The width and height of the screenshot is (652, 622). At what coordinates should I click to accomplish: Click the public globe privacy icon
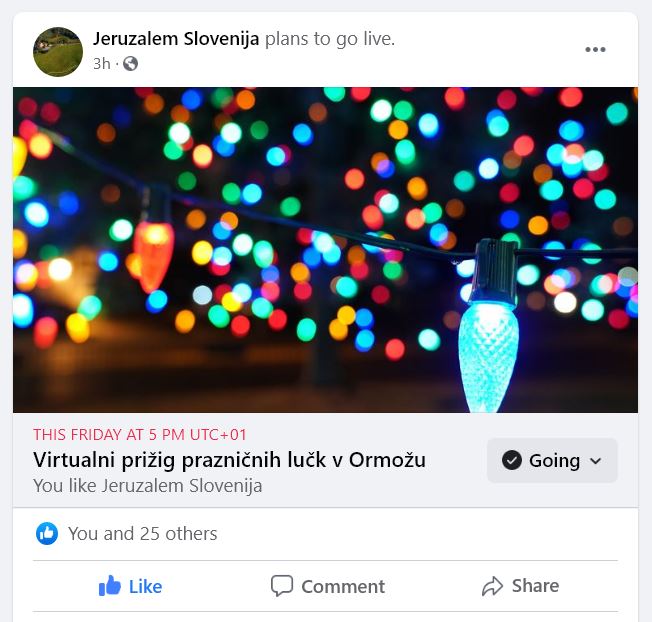(130, 64)
